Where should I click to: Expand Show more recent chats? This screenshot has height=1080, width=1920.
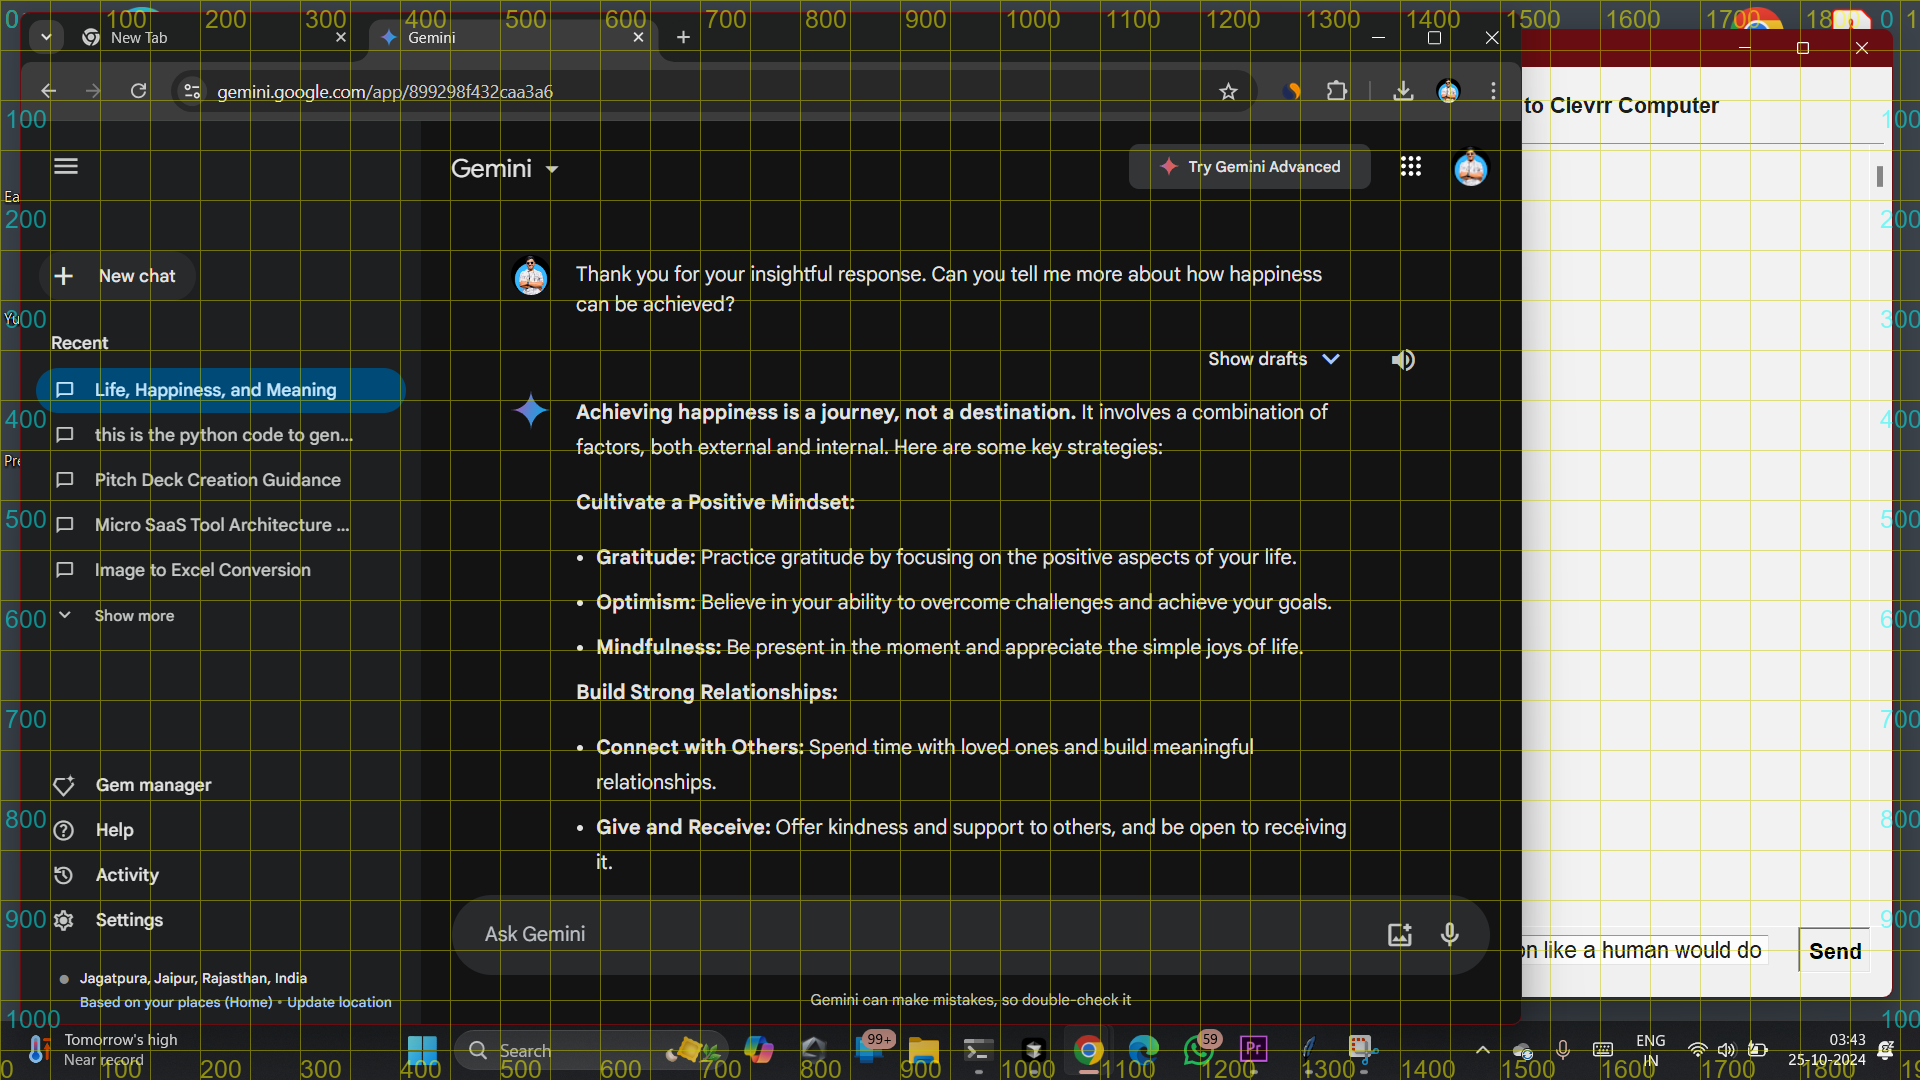click(133, 616)
